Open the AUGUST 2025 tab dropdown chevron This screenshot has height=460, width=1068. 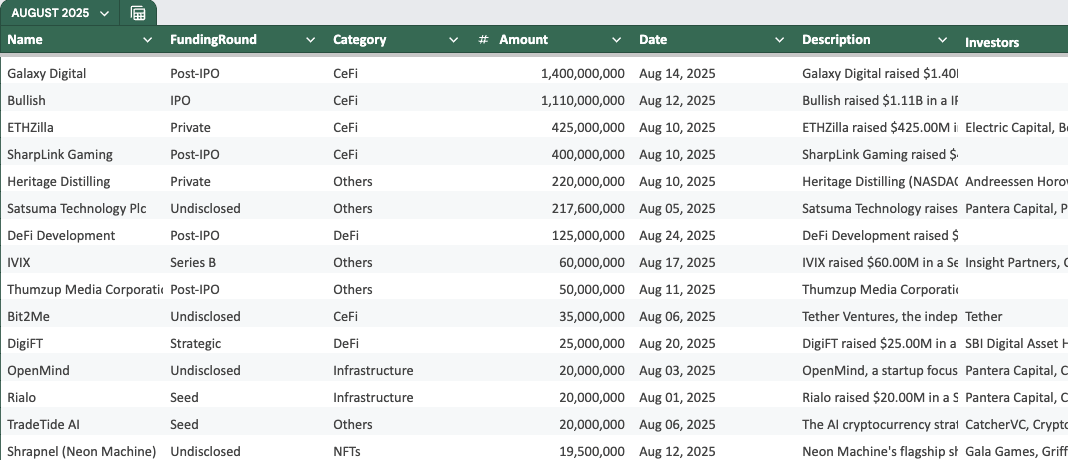pos(104,14)
